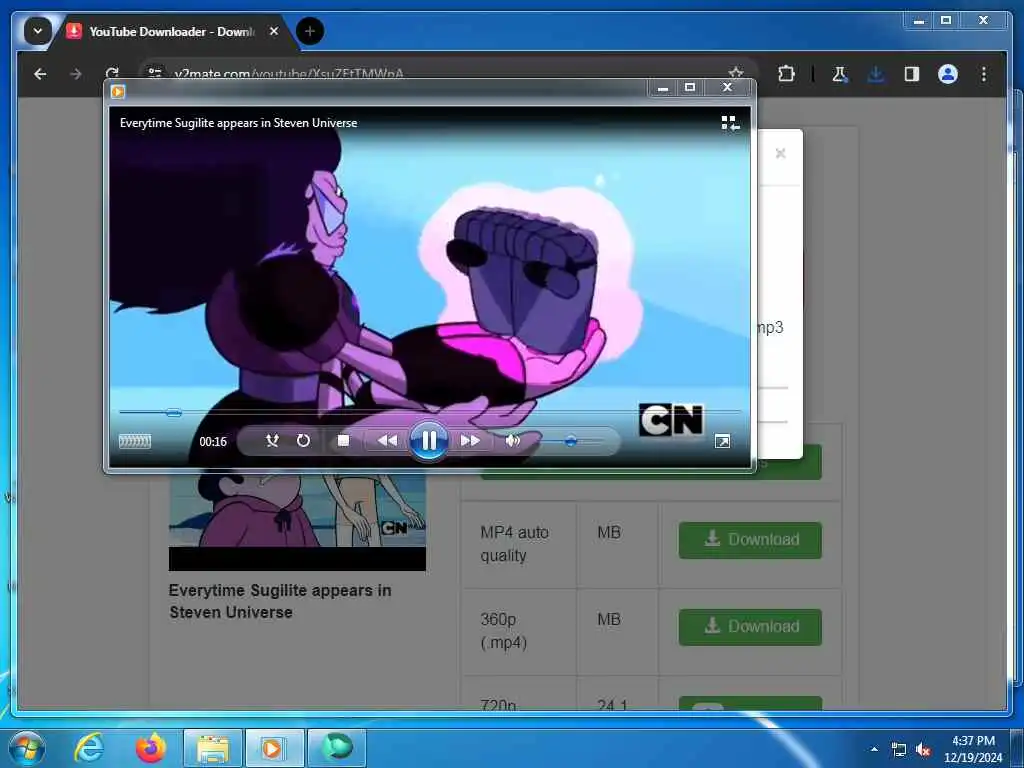Open Chrome three-dot menu
This screenshot has height=768, width=1024.
984,74
